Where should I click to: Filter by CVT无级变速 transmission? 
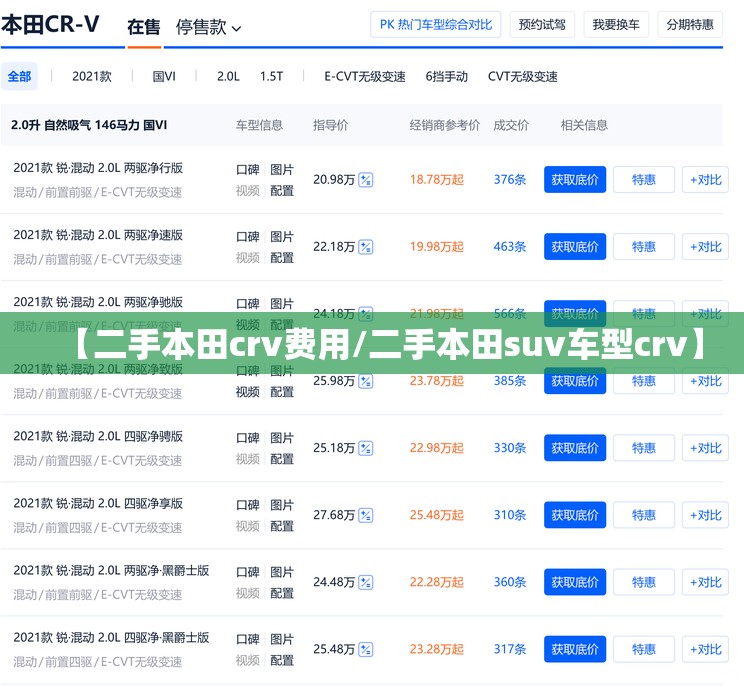point(522,76)
